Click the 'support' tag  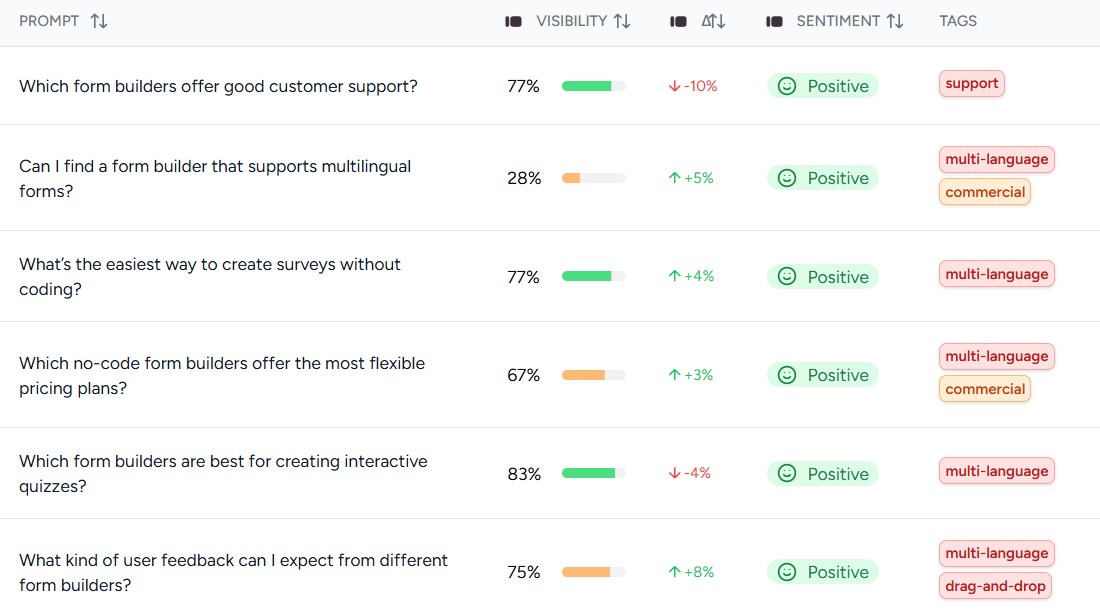[971, 84]
